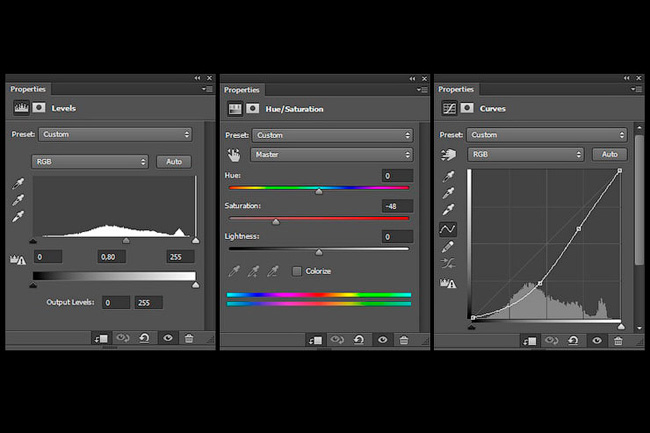This screenshot has height=433, width=650.
Task: Toggle visibility eye in Hue/Saturation panel
Action: tap(382, 340)
